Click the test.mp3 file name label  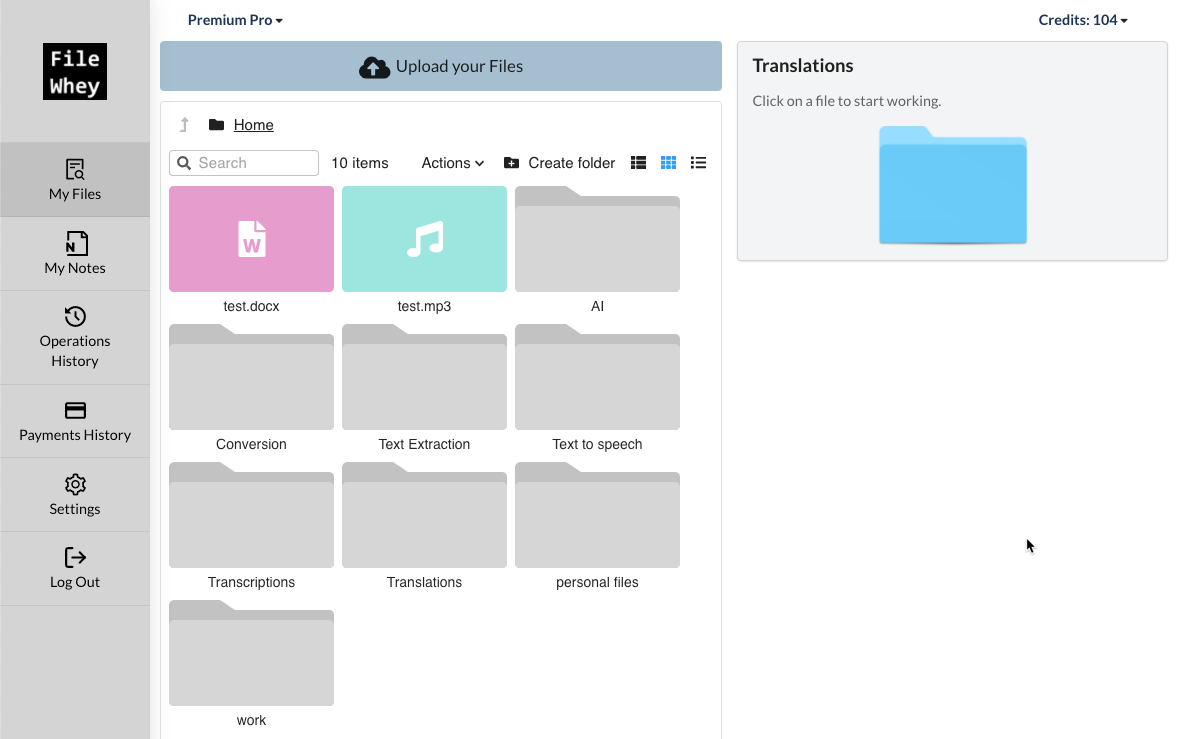click(424, 306)
